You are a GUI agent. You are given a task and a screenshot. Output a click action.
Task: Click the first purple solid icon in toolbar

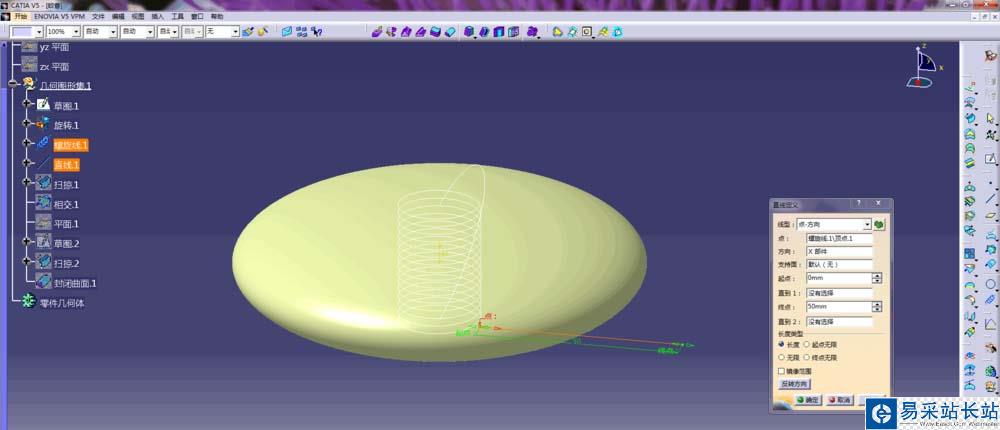[376, 31]
